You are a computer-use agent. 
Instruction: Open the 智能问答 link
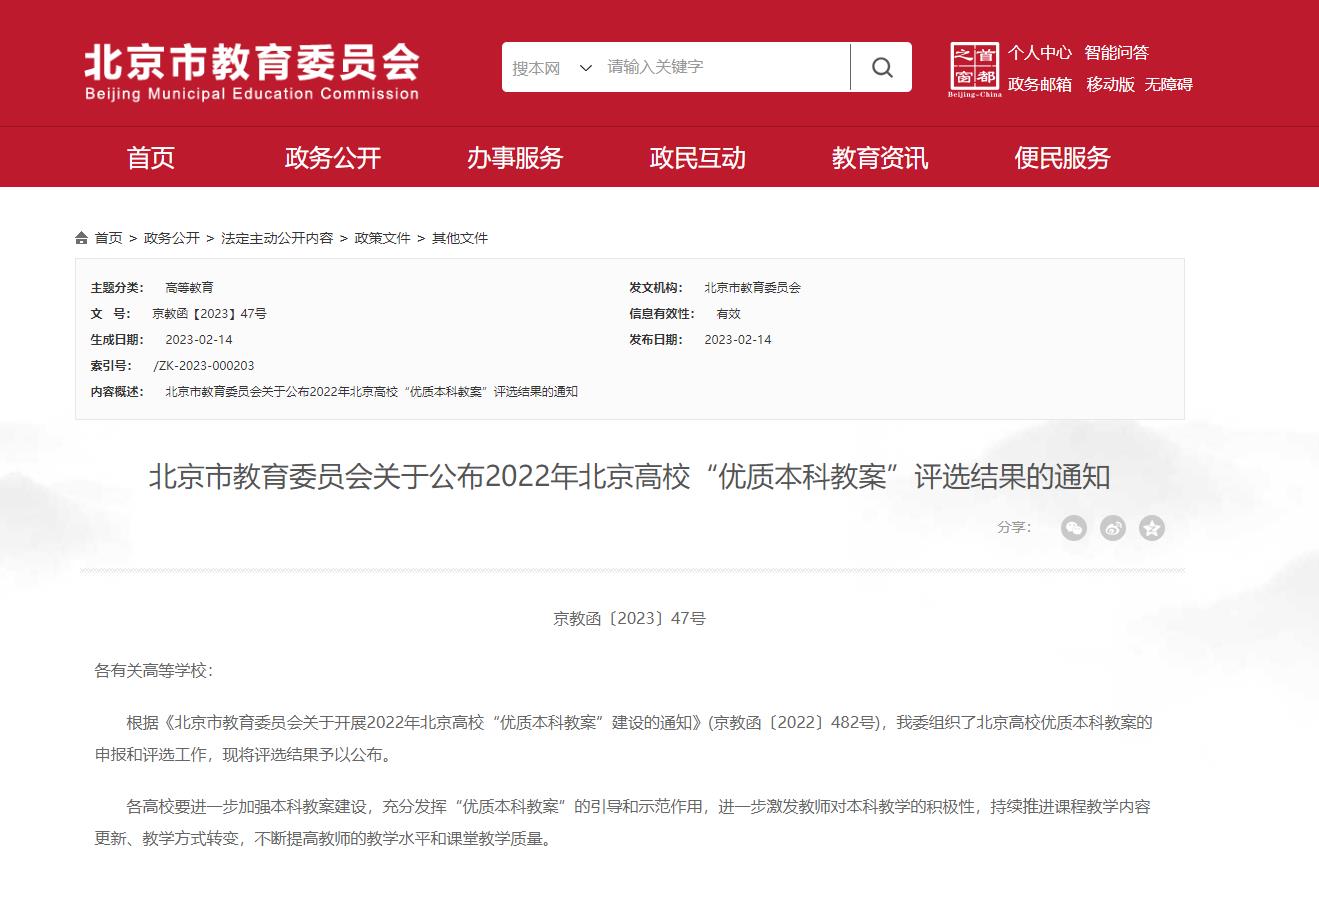(x=1117, y=53)
